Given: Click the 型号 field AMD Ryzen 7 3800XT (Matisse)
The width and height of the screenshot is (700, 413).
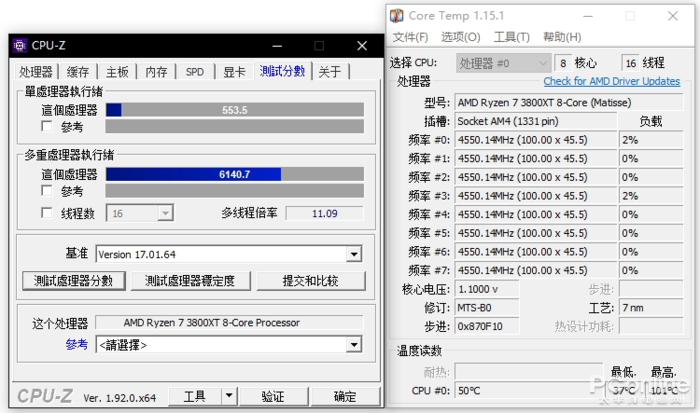Looking at the screenshot, I should [x=568, y=102].
